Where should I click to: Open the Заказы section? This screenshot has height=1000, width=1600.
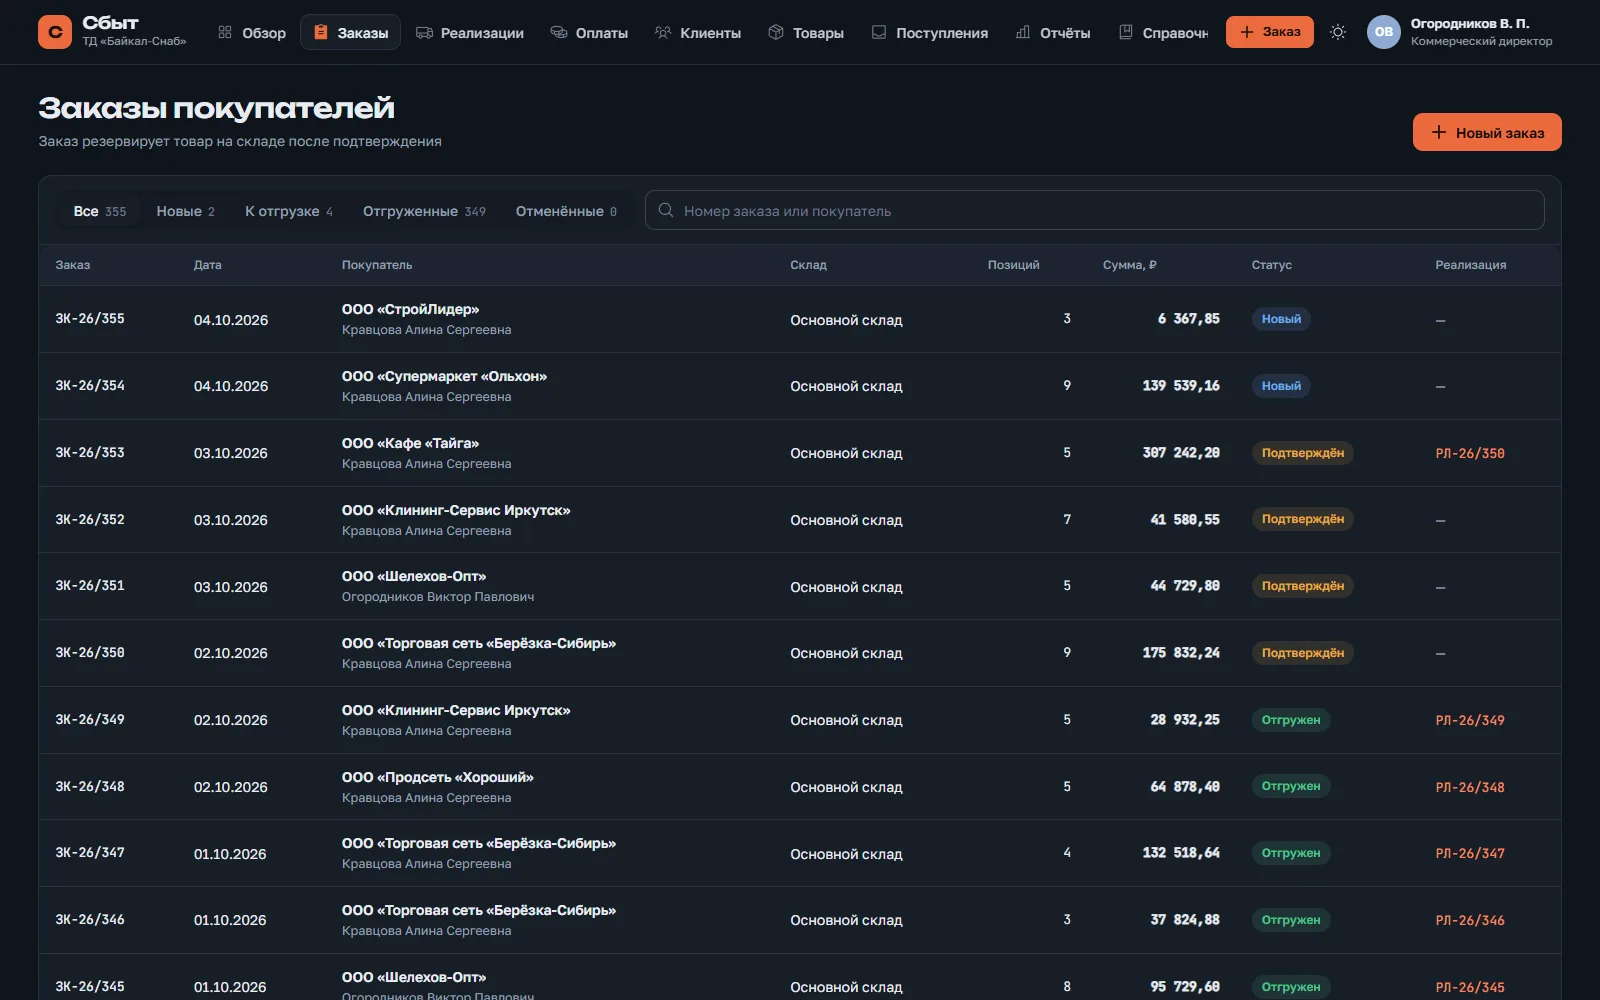351,33
